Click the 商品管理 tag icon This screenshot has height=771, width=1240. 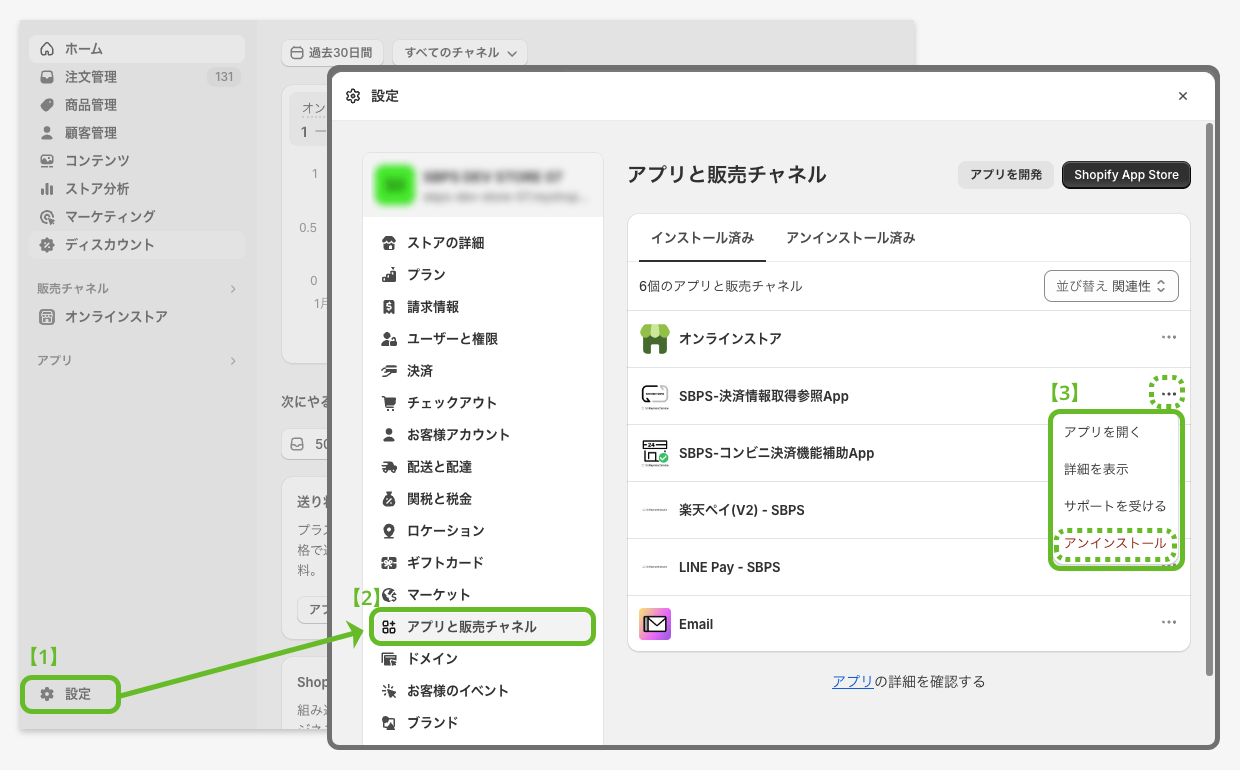(47, 105)
